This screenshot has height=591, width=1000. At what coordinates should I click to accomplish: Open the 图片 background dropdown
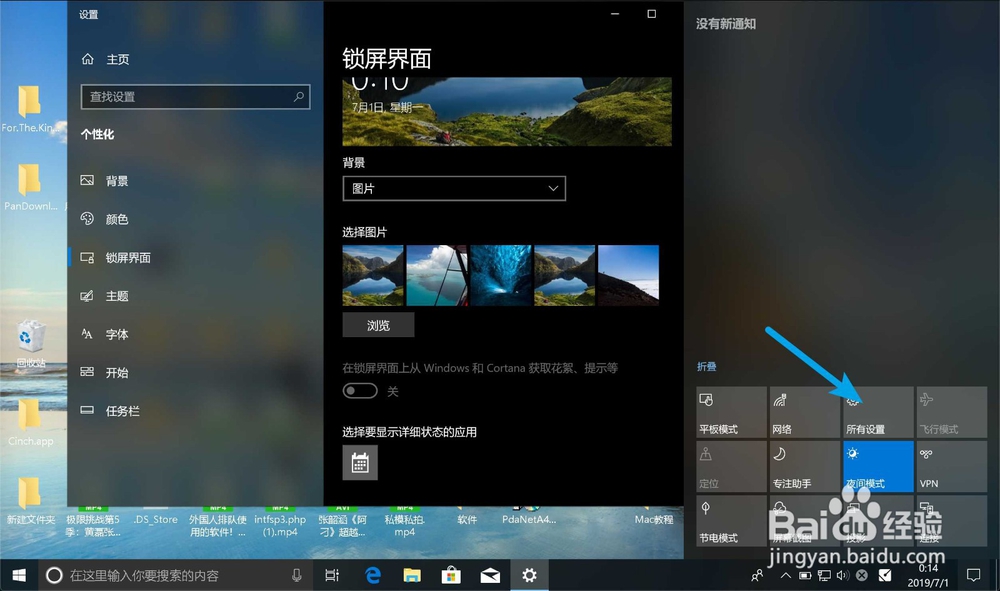pos(454,188)
